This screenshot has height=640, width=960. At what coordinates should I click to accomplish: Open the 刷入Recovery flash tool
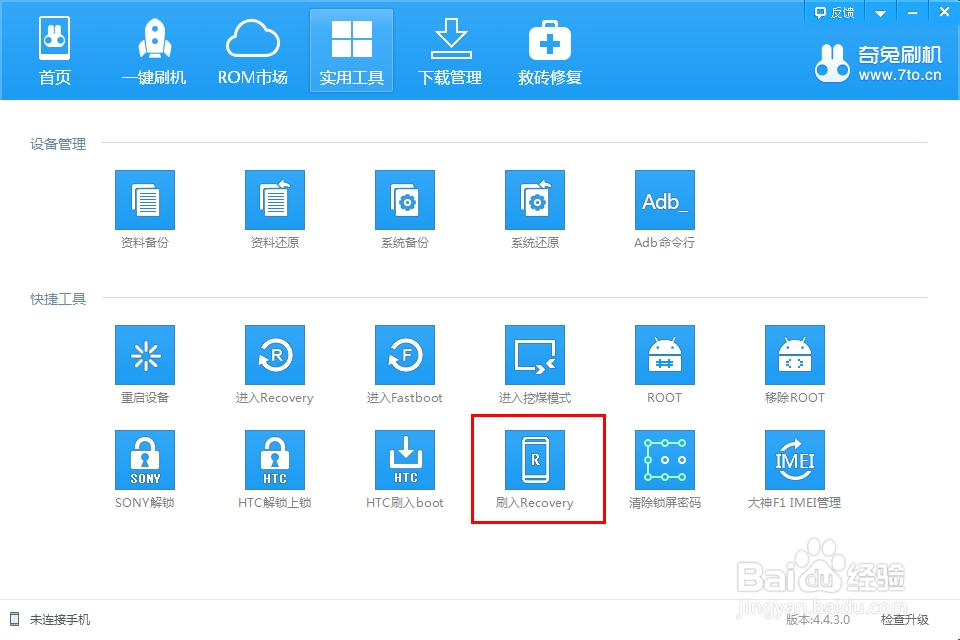pyautogui.click(x=534, y=460)
